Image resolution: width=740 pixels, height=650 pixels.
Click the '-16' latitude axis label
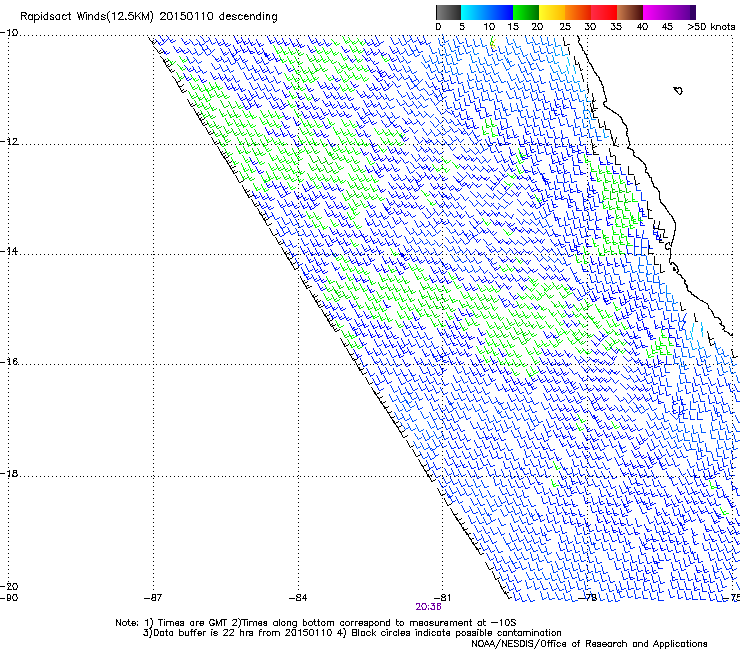[9, 362]
